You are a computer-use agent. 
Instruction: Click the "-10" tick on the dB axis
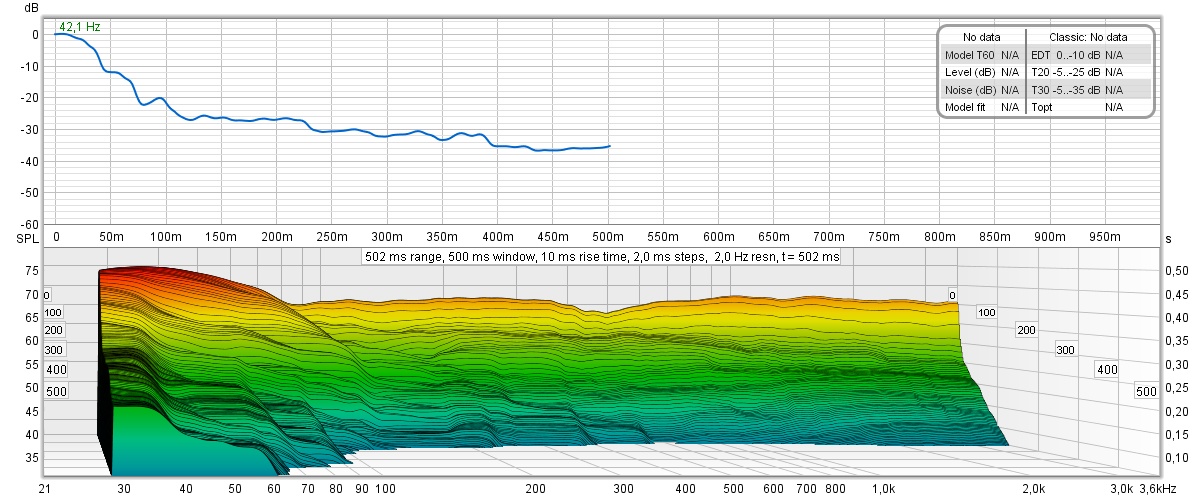(29, 66)
